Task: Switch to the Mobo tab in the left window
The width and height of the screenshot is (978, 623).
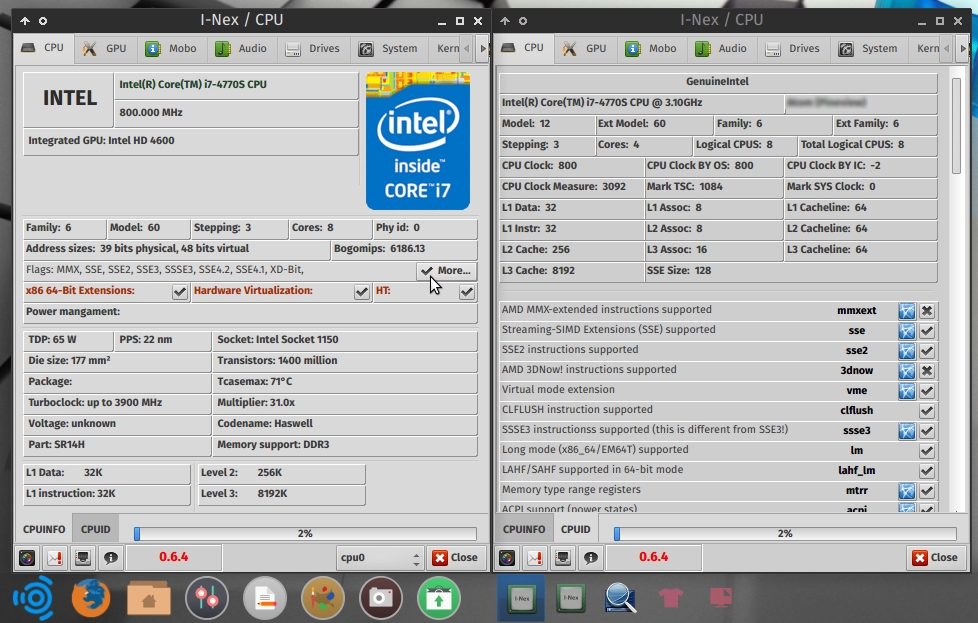Action: 170,49
